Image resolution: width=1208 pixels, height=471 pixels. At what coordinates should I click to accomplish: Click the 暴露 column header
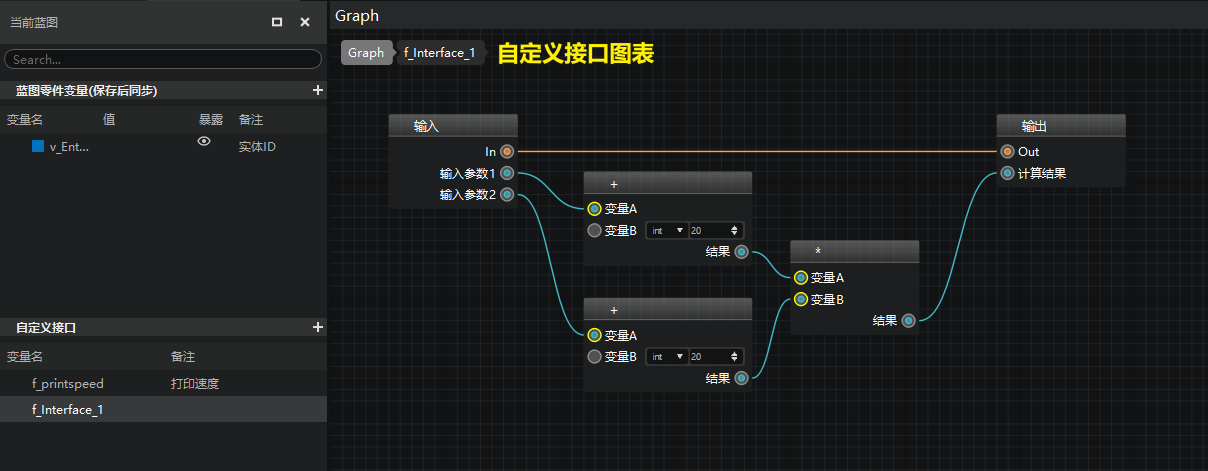[x=211, y=120]
